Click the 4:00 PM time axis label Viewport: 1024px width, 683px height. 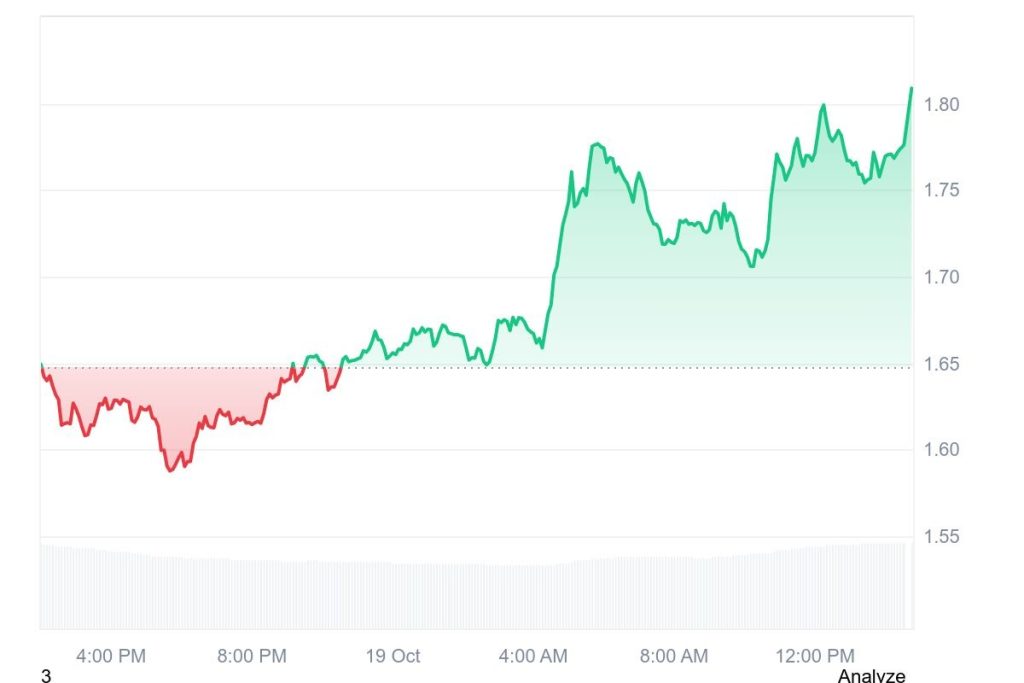[111, 656]
